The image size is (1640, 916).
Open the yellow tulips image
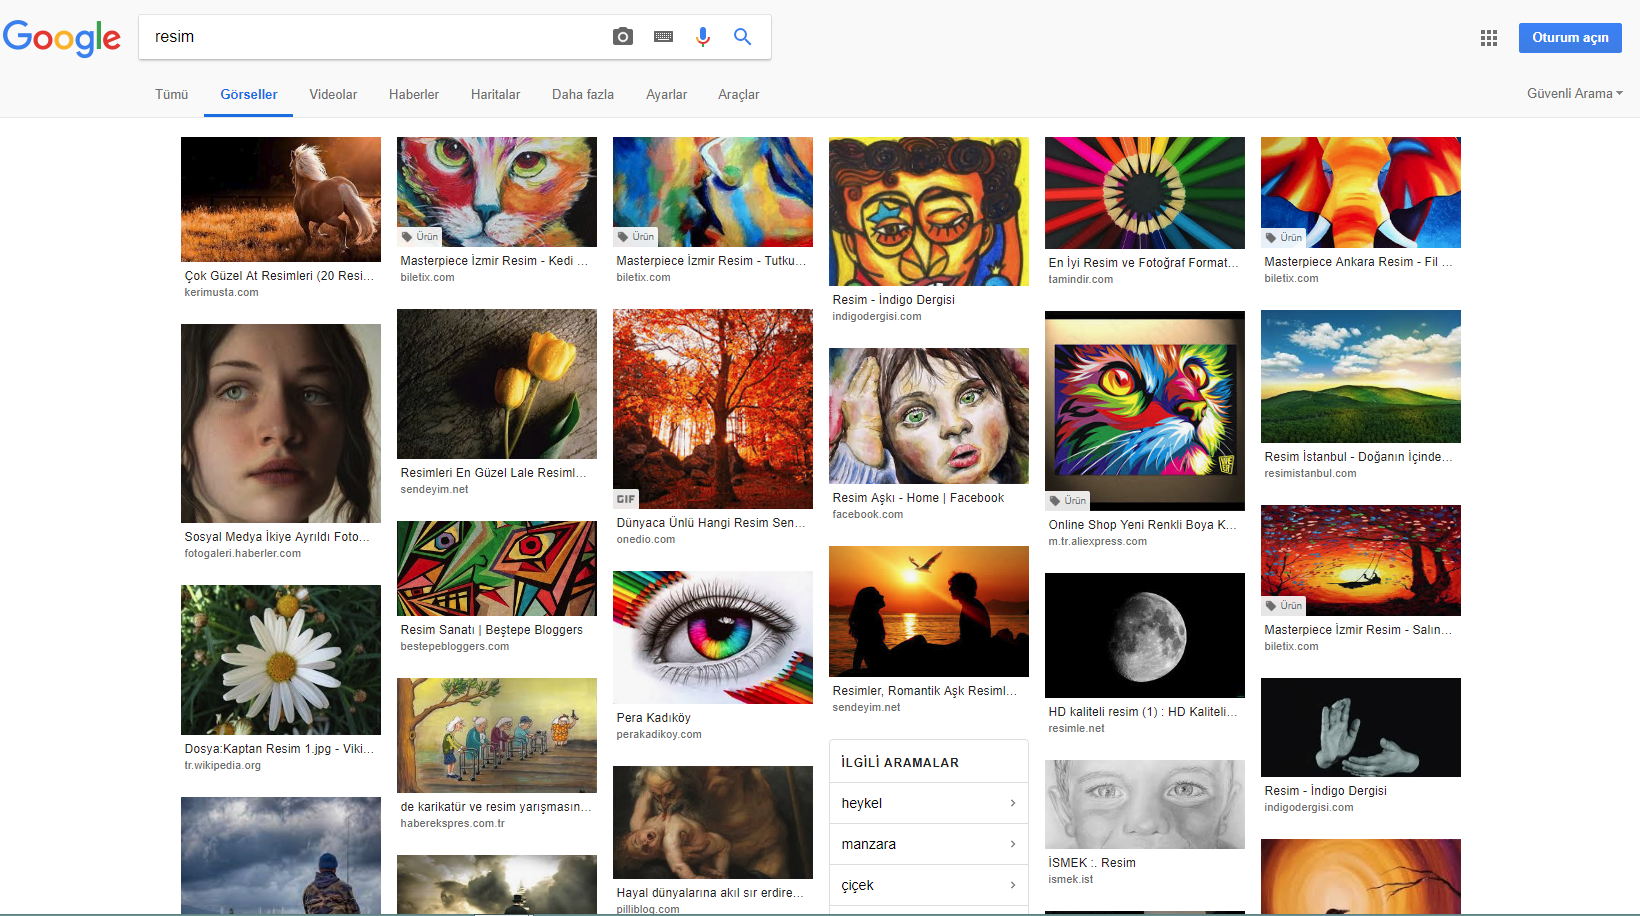coord(497,384)
